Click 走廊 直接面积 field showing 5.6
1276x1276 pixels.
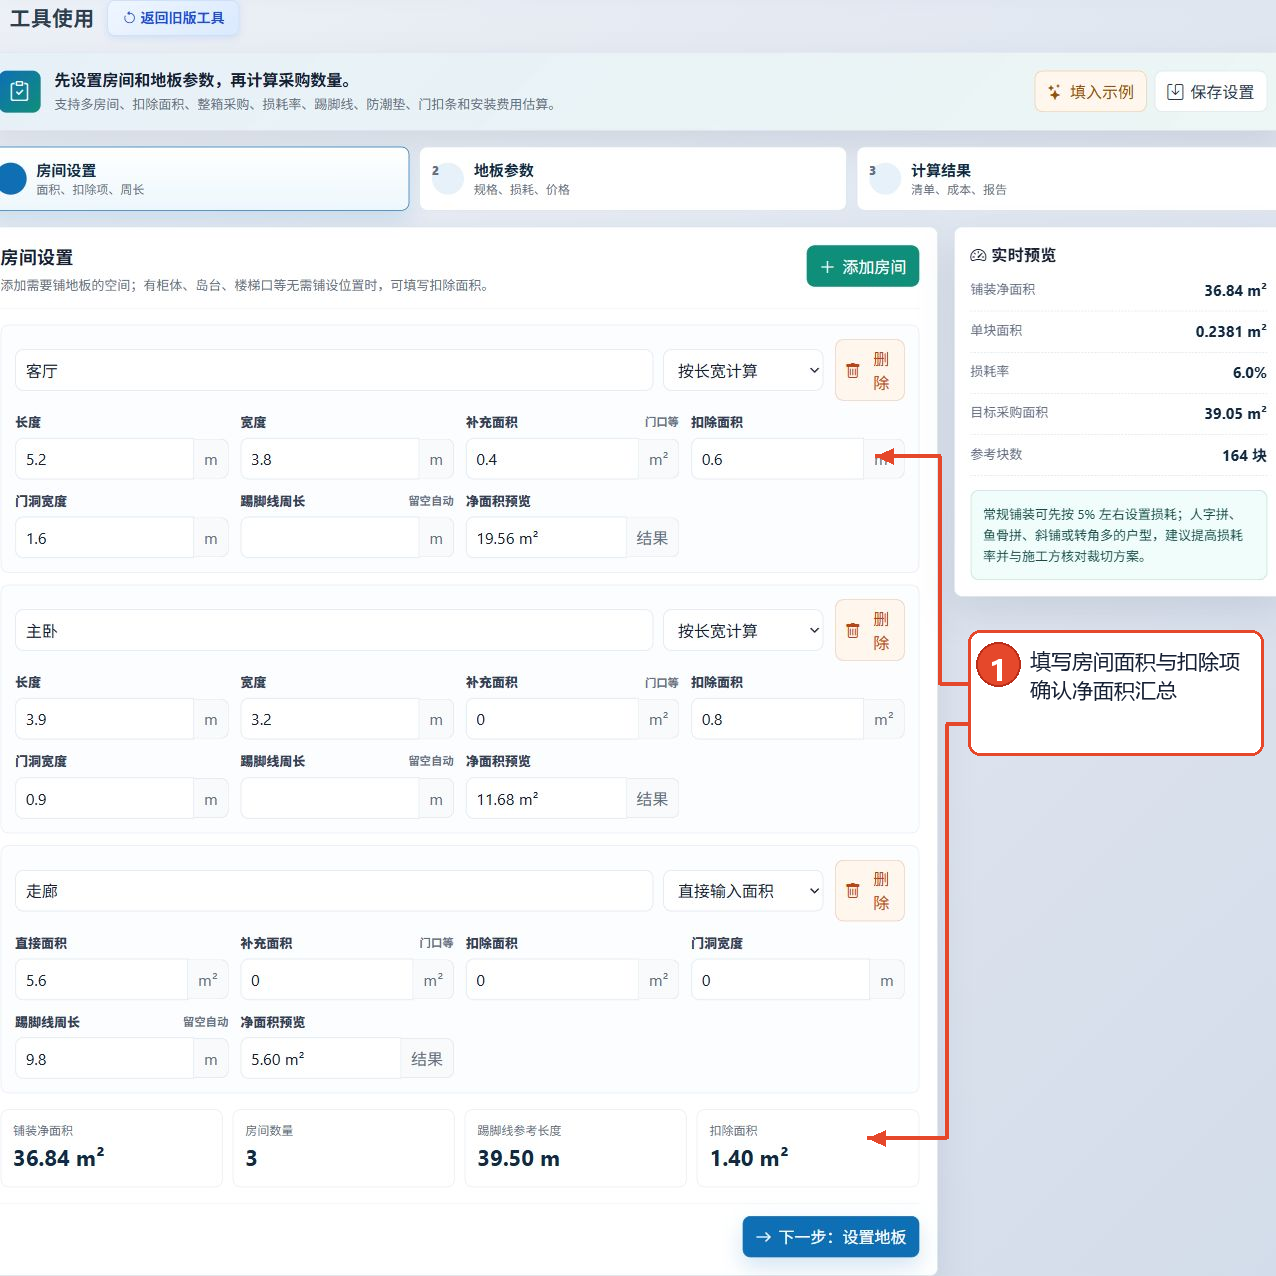click(x=101, y=980)
